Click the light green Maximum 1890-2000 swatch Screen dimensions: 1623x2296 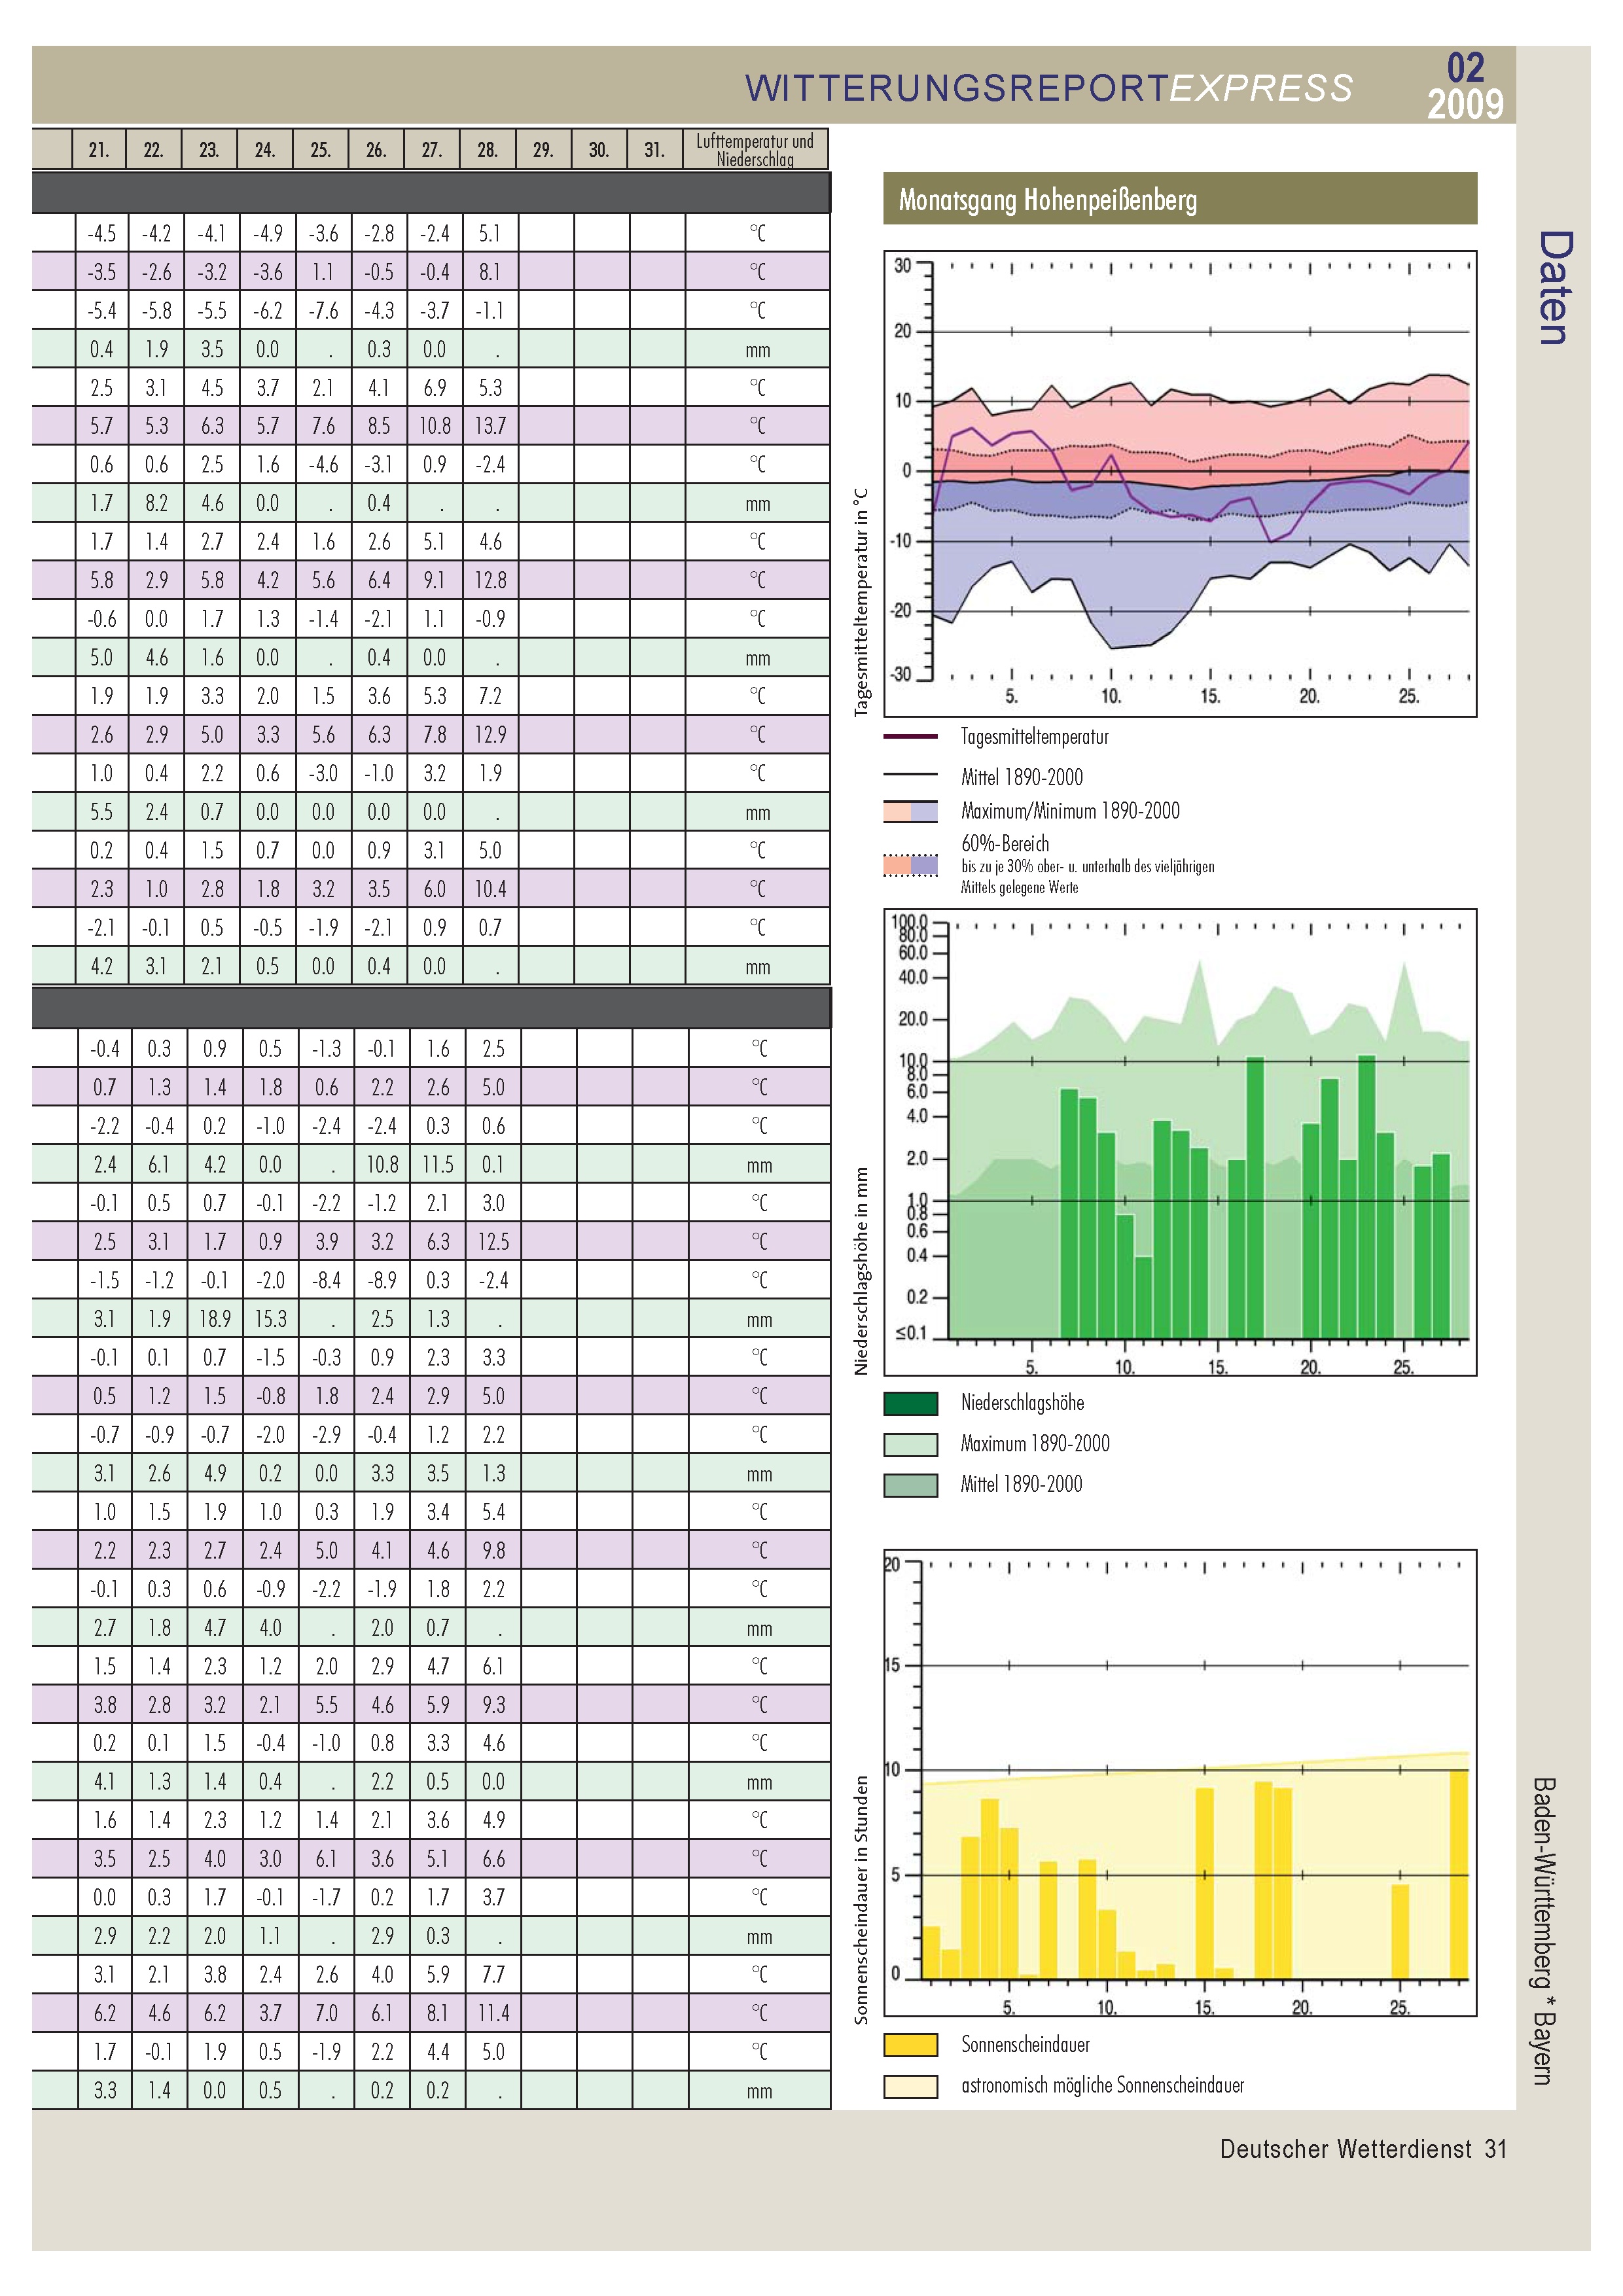[x=910, y=1444]
